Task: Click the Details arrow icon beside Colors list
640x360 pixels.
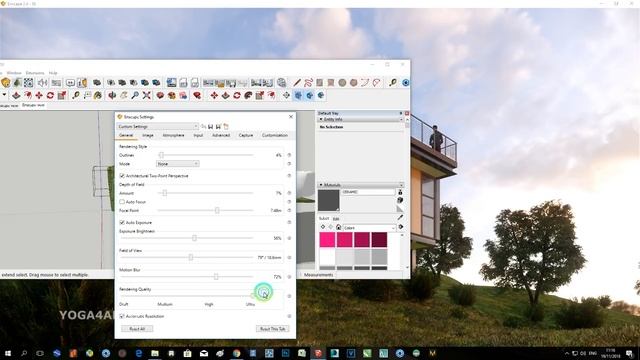Action: [401, 227]
